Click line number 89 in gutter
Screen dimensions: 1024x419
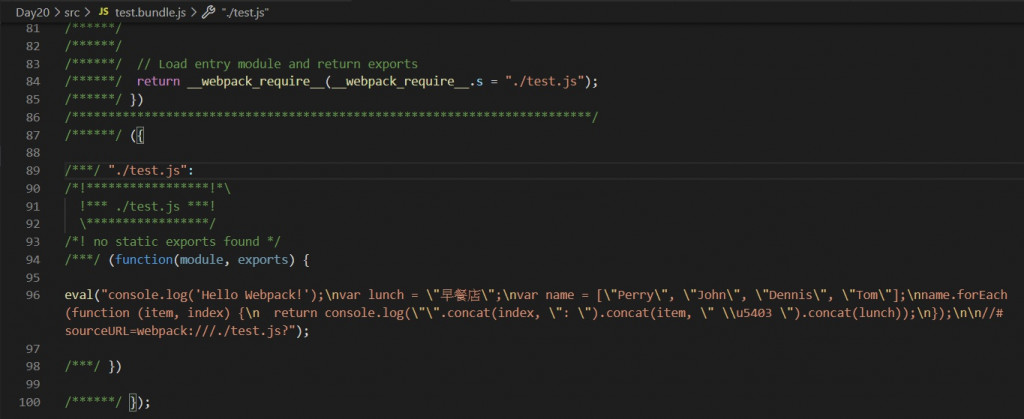point(33,170)
